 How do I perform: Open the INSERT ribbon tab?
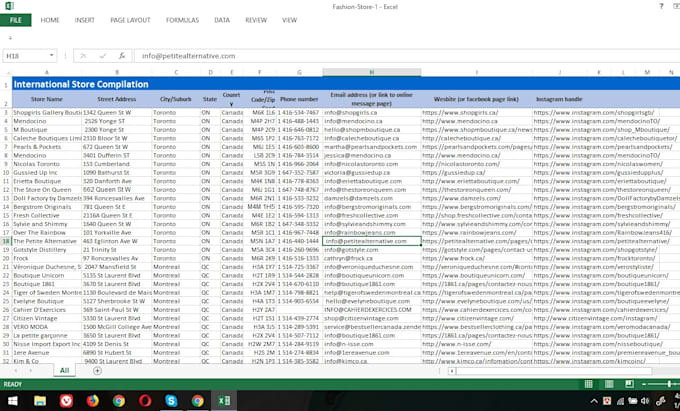85,20
